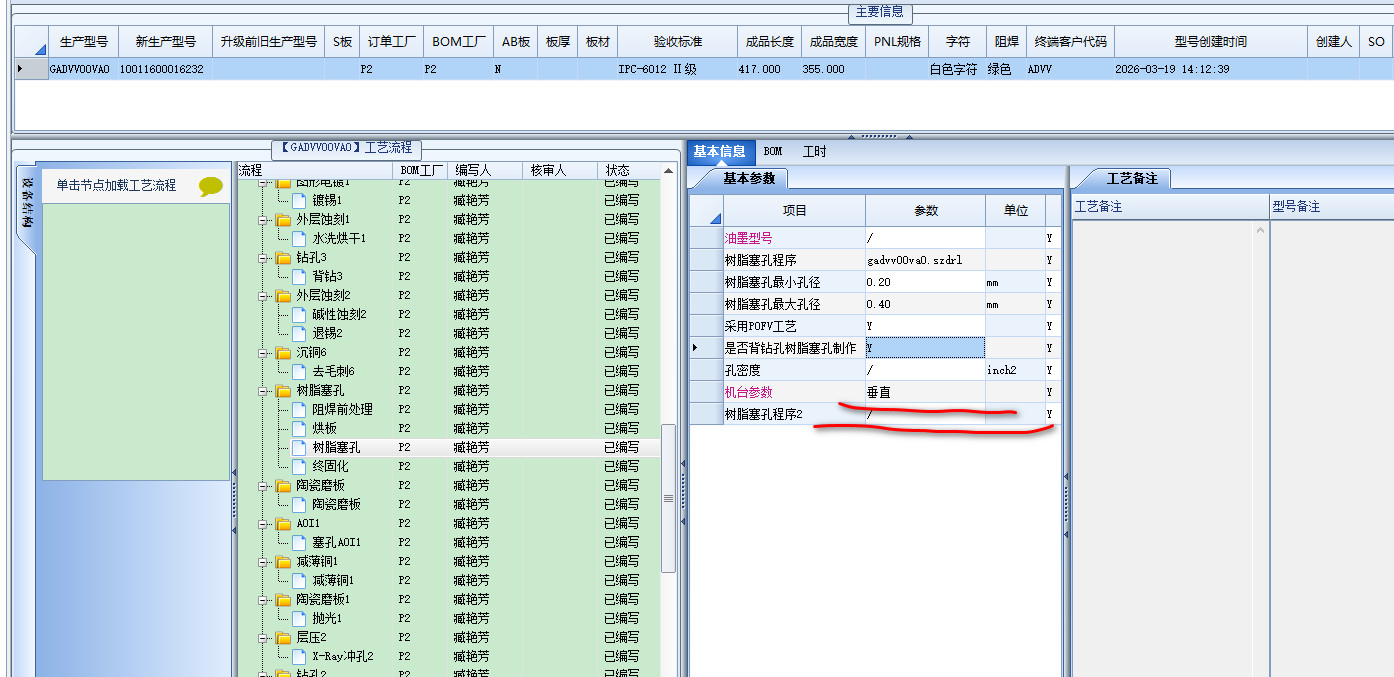This screenshot has width=1394, height=677.
Task: Click the 树脂塞孔最大孔径 value 0.40
Action: (x=925, y=304)
